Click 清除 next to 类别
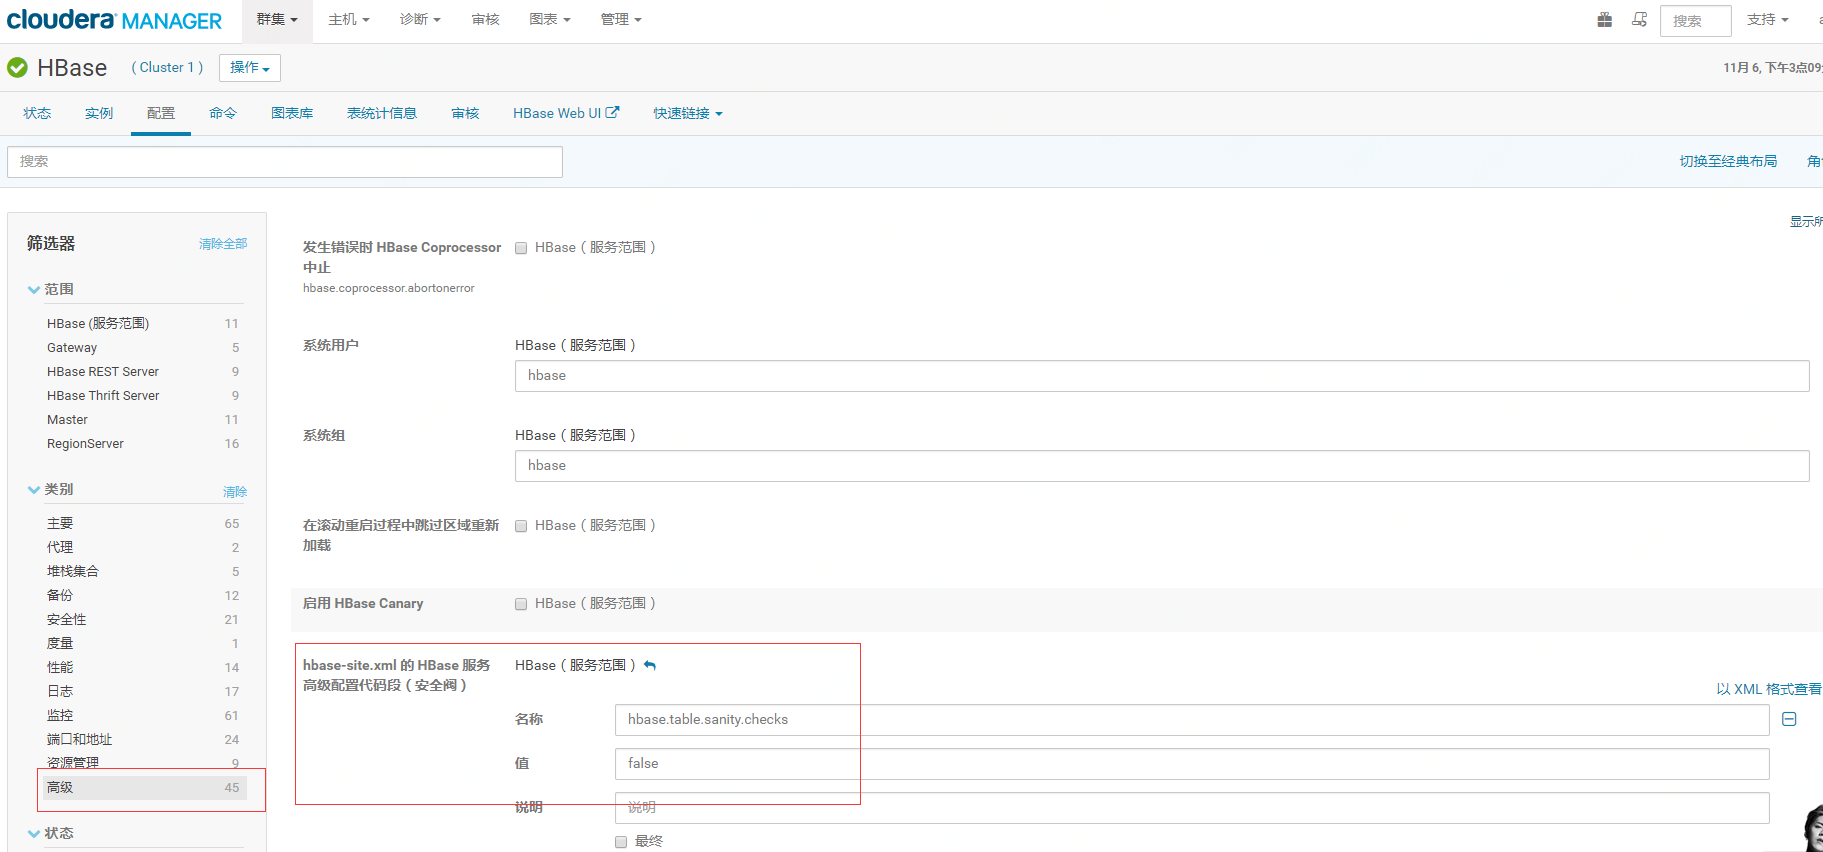The height and width of the screenshot is (852, 1823). point(235,492)
